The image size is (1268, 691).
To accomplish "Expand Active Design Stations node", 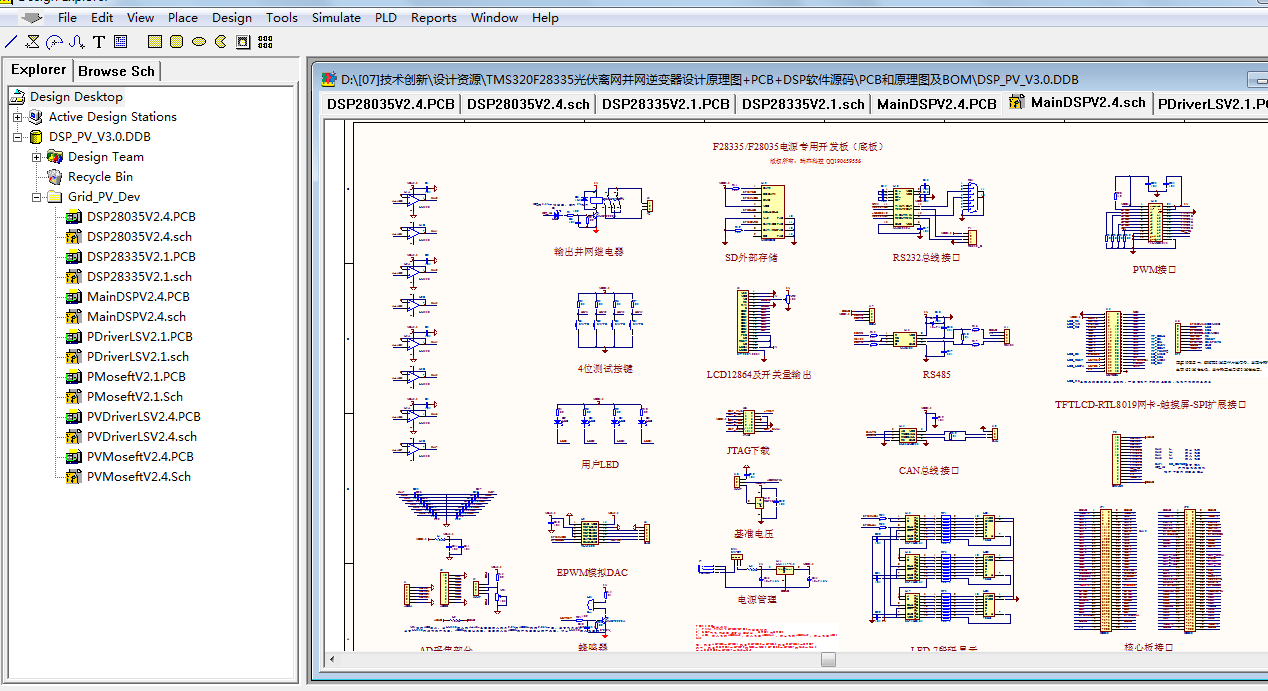I will coord(18,117).
